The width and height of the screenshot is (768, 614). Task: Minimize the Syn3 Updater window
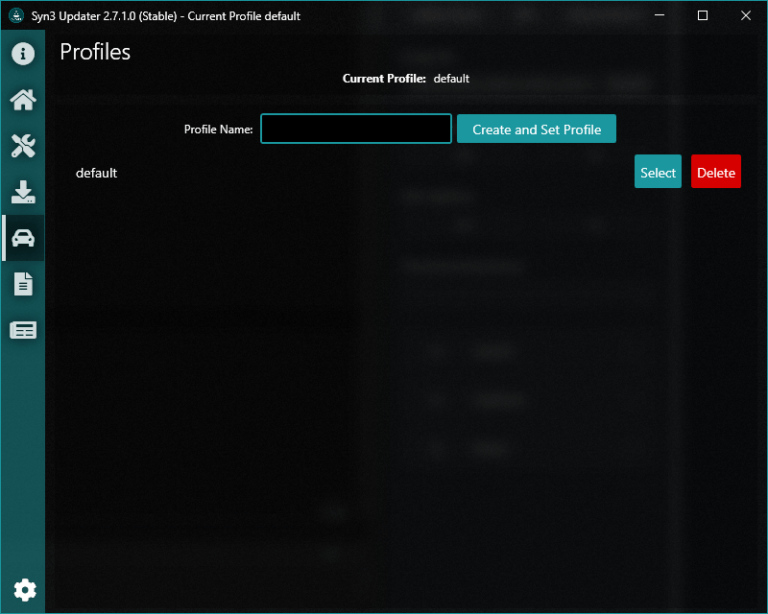pos(660,16)
